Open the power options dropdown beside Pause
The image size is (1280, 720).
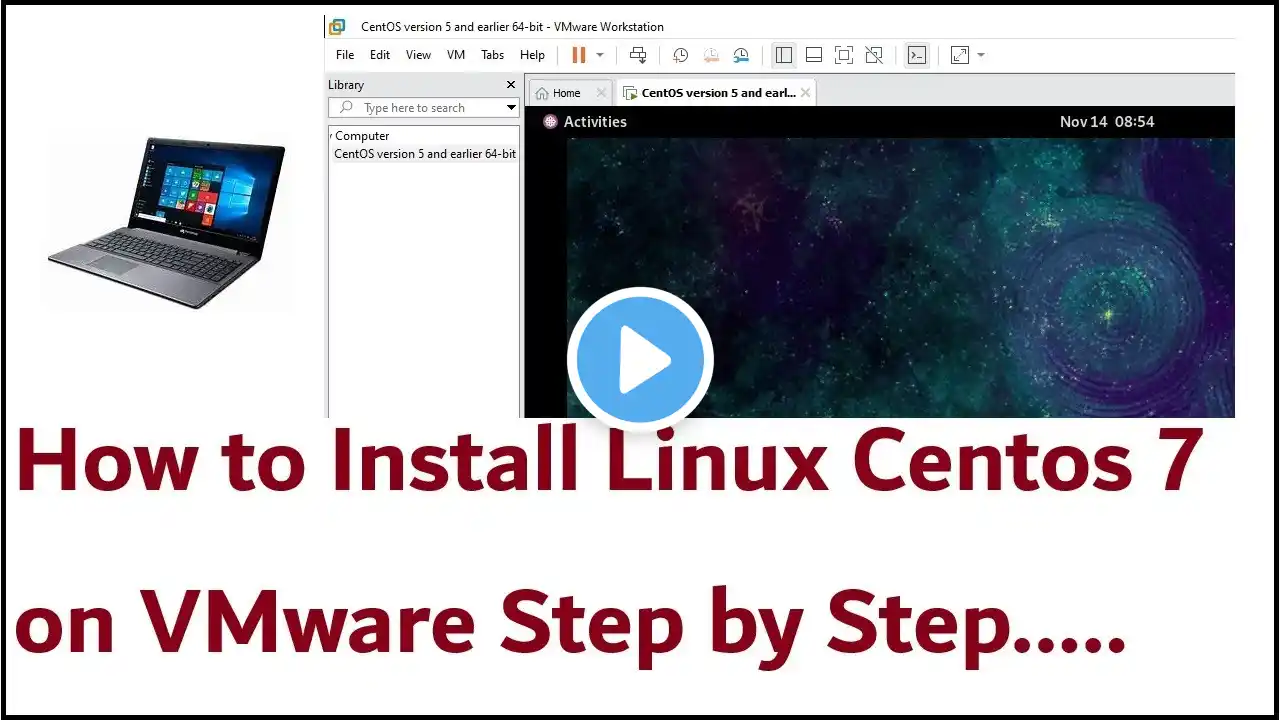(x=600, y=55)
